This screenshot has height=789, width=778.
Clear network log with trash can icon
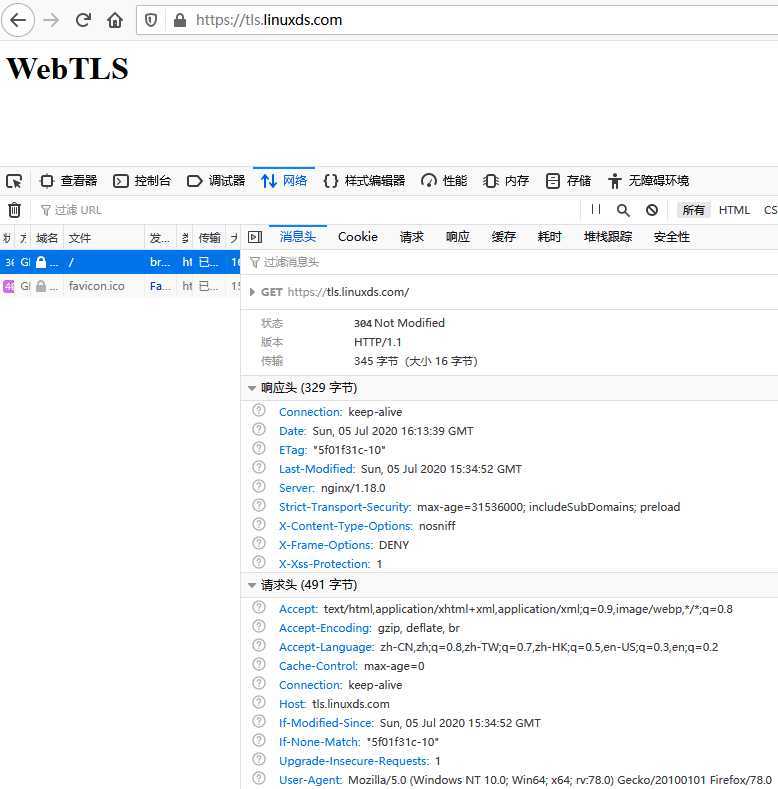[x=15, y=210]
